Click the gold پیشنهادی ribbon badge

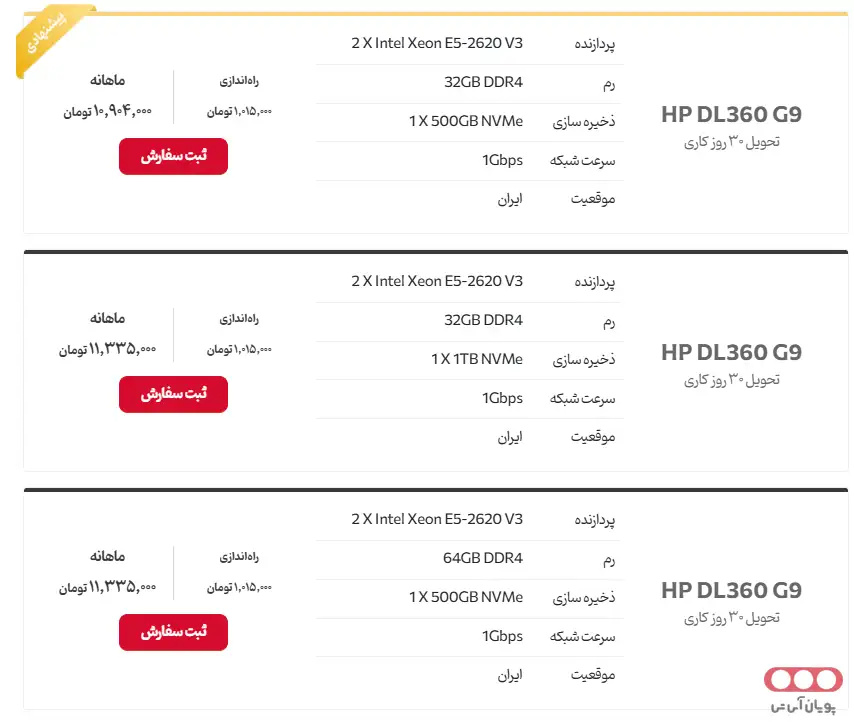[51, 37]
